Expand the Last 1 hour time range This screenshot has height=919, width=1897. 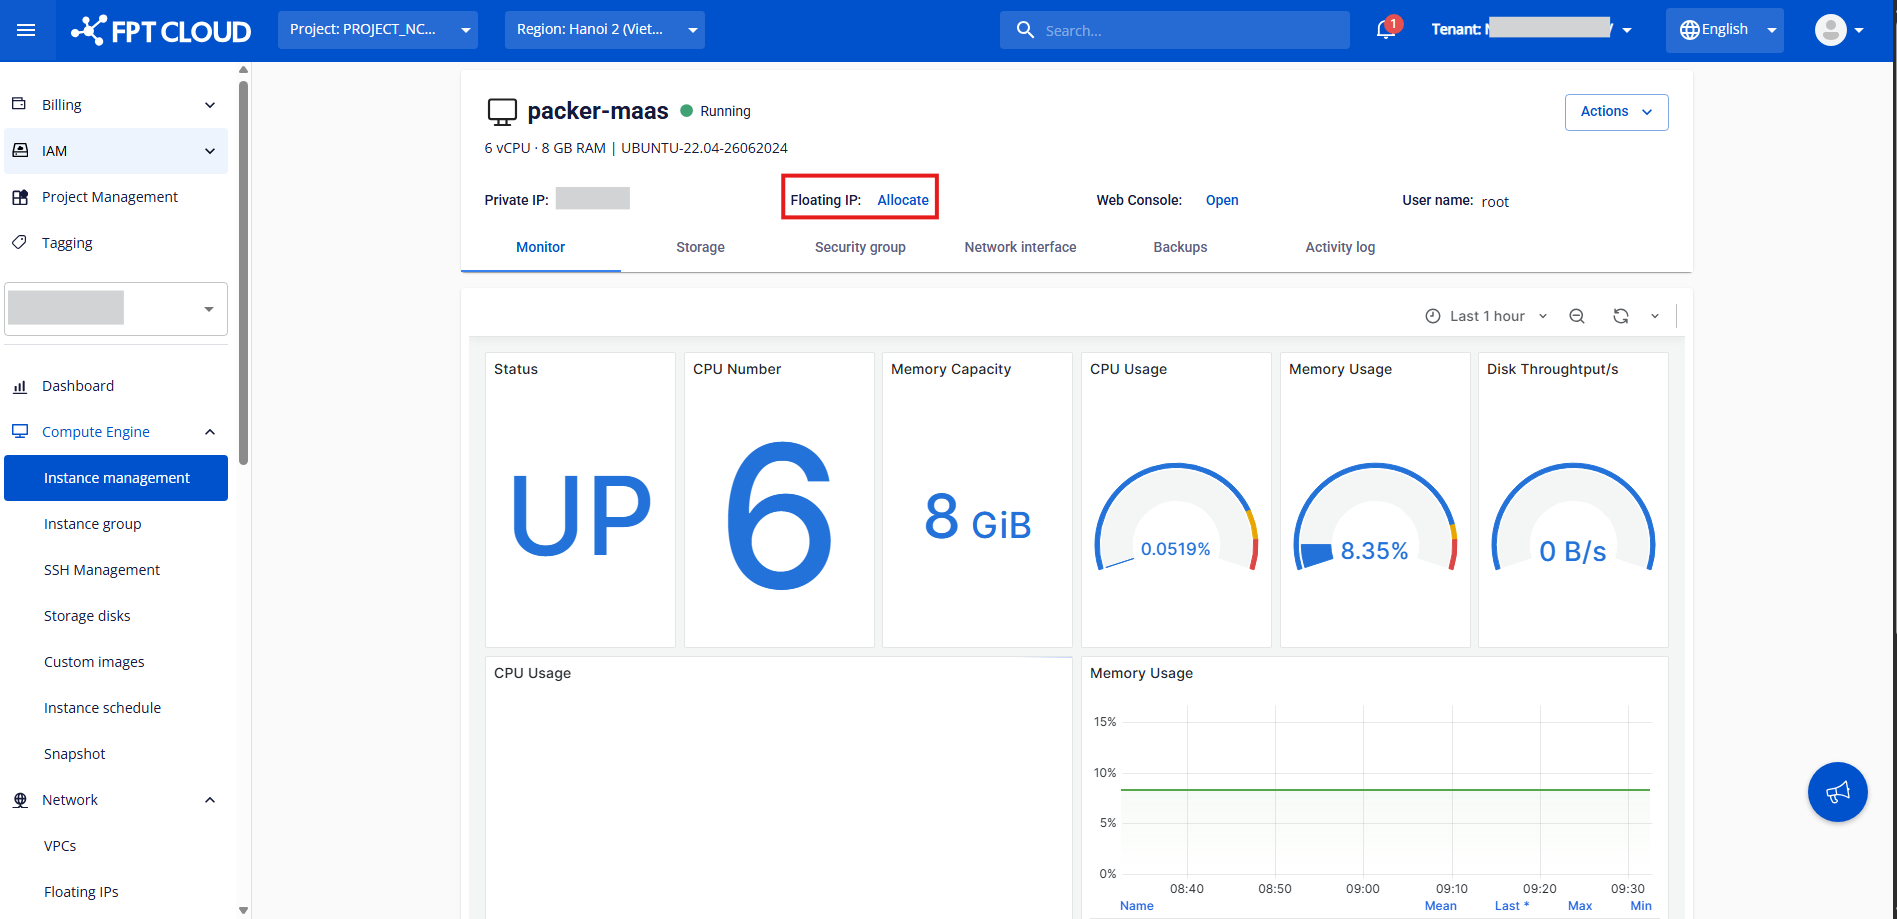point(1487,316)
